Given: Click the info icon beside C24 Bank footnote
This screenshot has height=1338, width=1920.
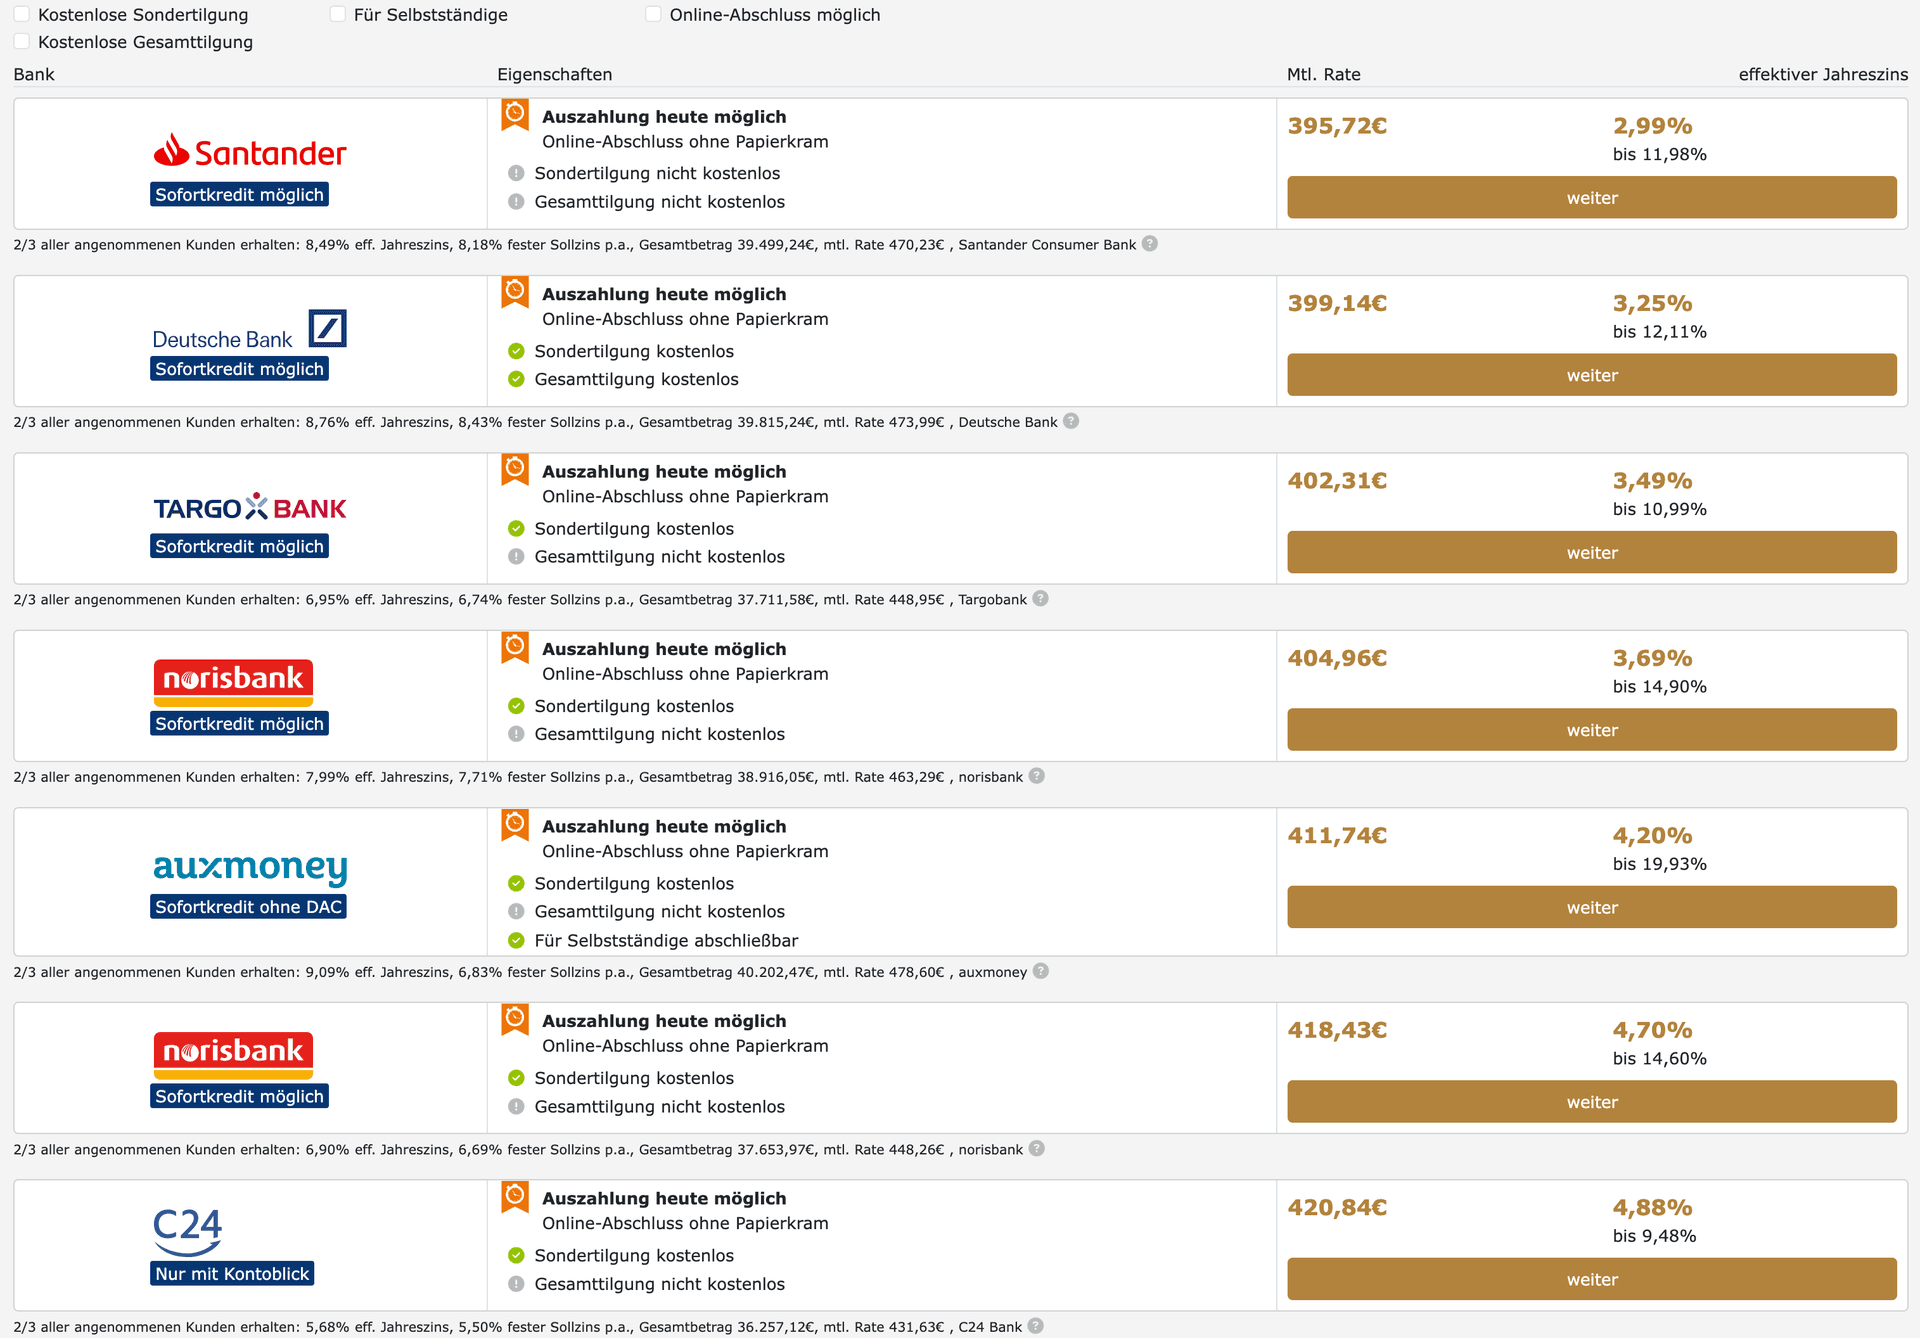Looking at the screenshot, I should 1036,1326.
